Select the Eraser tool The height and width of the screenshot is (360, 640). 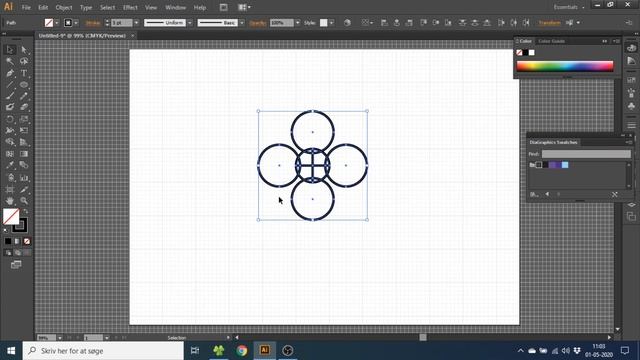point(24,107)
